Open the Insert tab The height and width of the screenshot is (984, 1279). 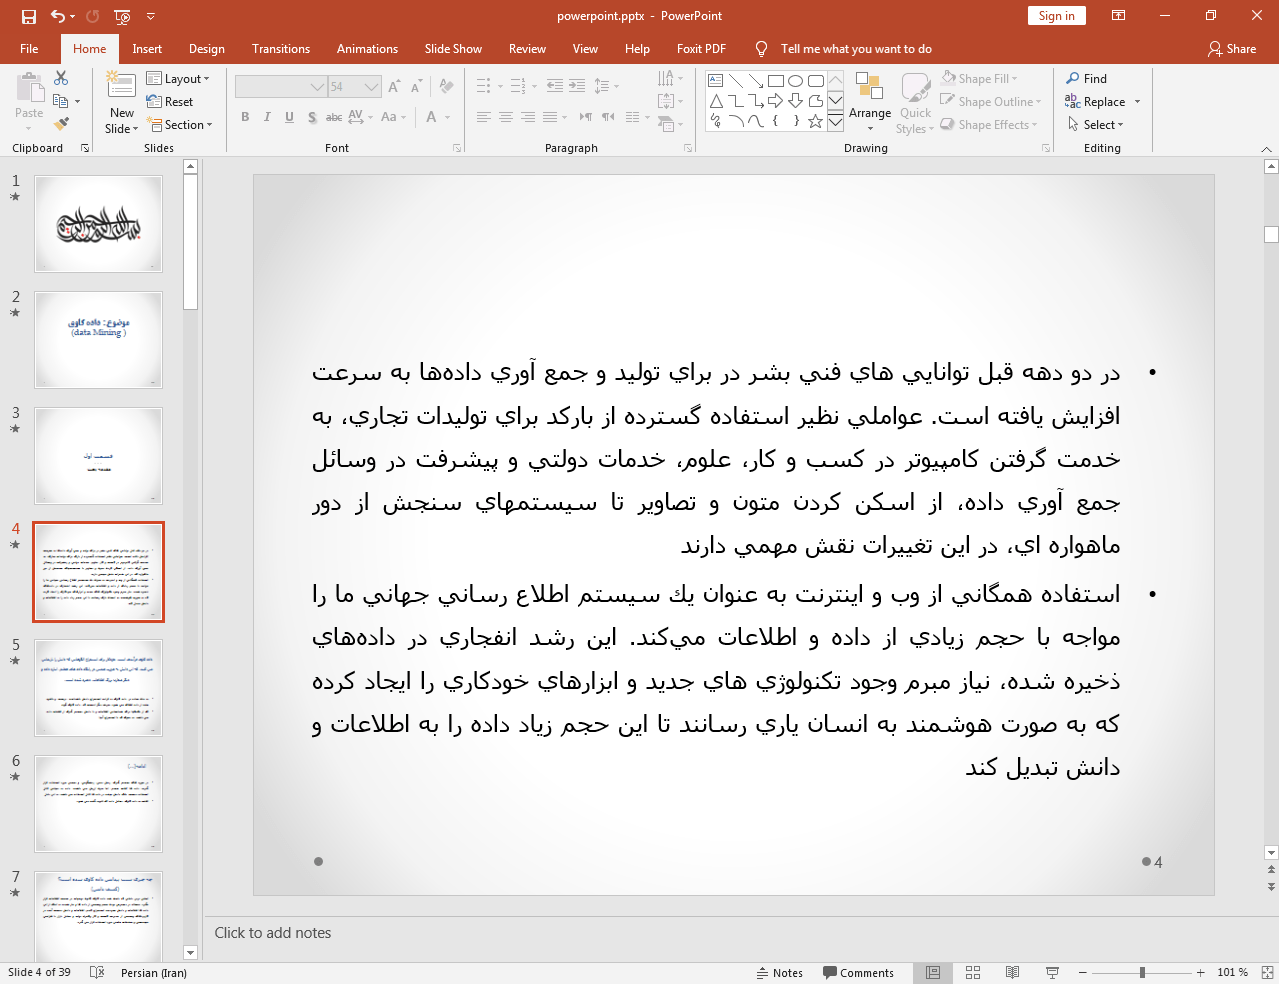coord(147,48)
